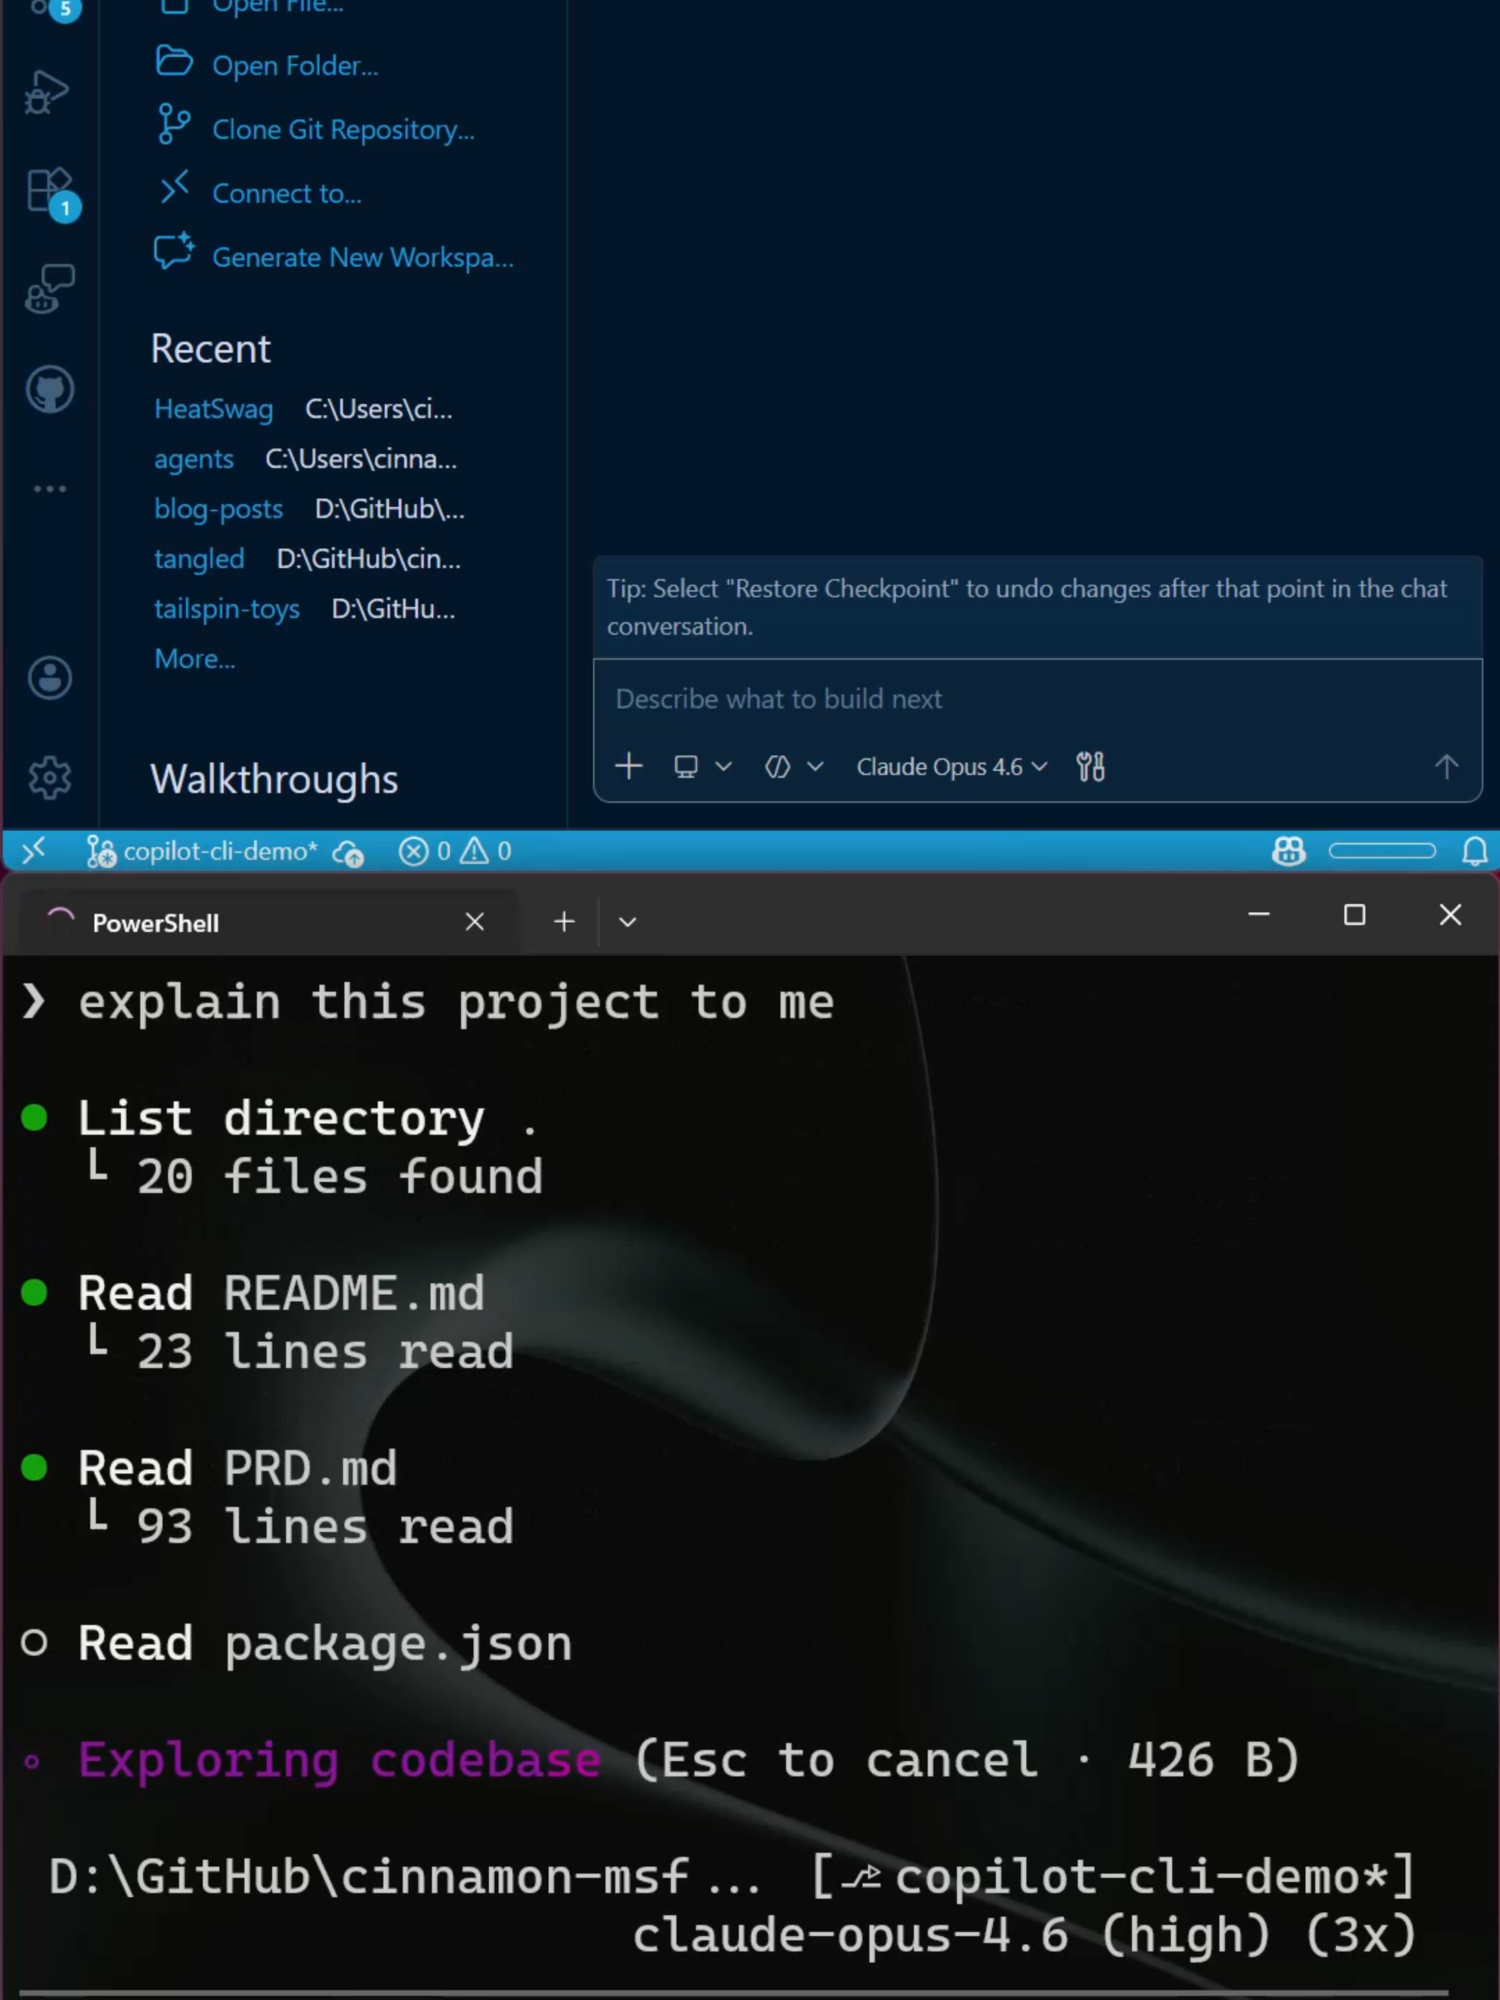
Task: Minimize the terminal window
Action: click(1259, 915)
